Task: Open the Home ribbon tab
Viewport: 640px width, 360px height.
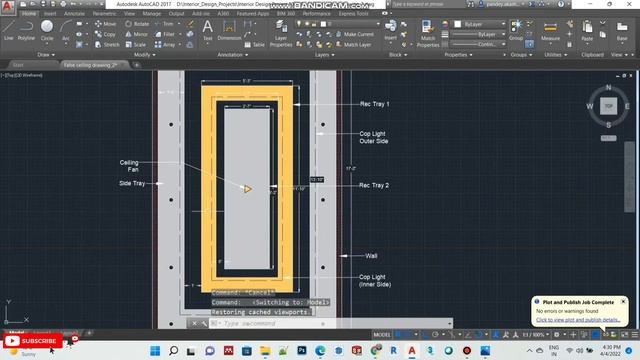Action: pyautogui.click(x=29, y=13)
